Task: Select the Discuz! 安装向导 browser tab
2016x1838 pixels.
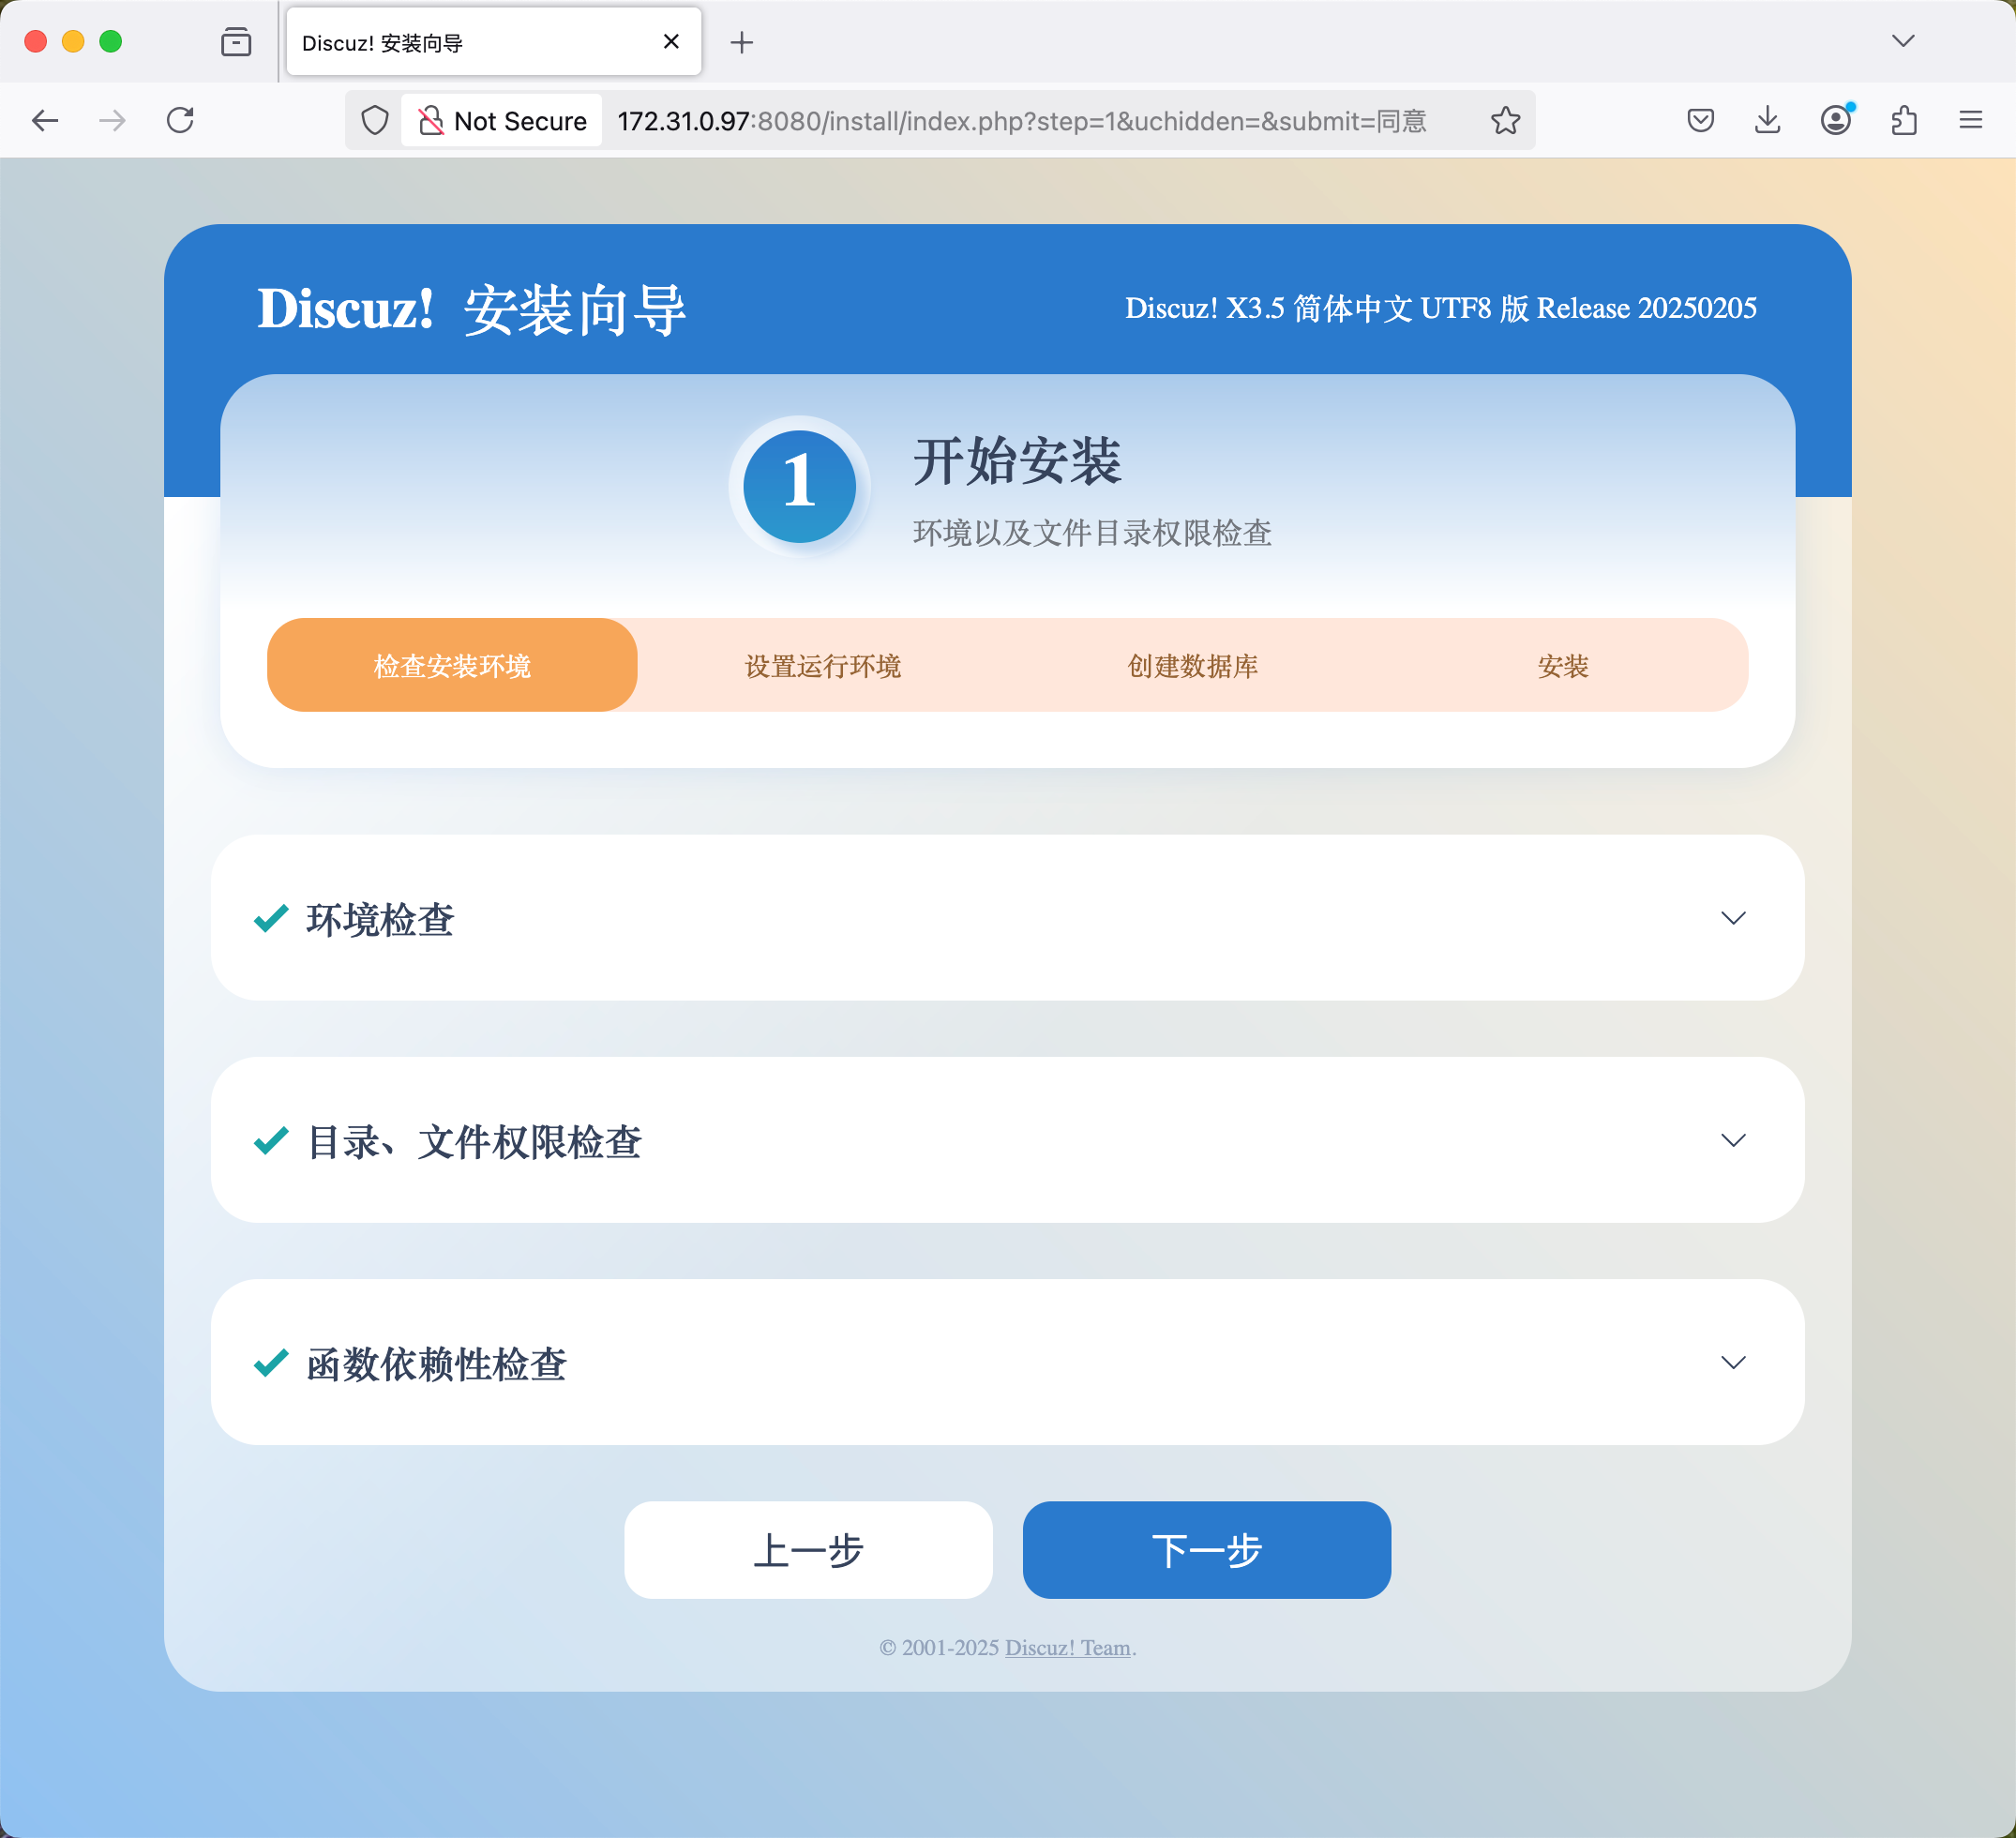Action: point(494,42)
